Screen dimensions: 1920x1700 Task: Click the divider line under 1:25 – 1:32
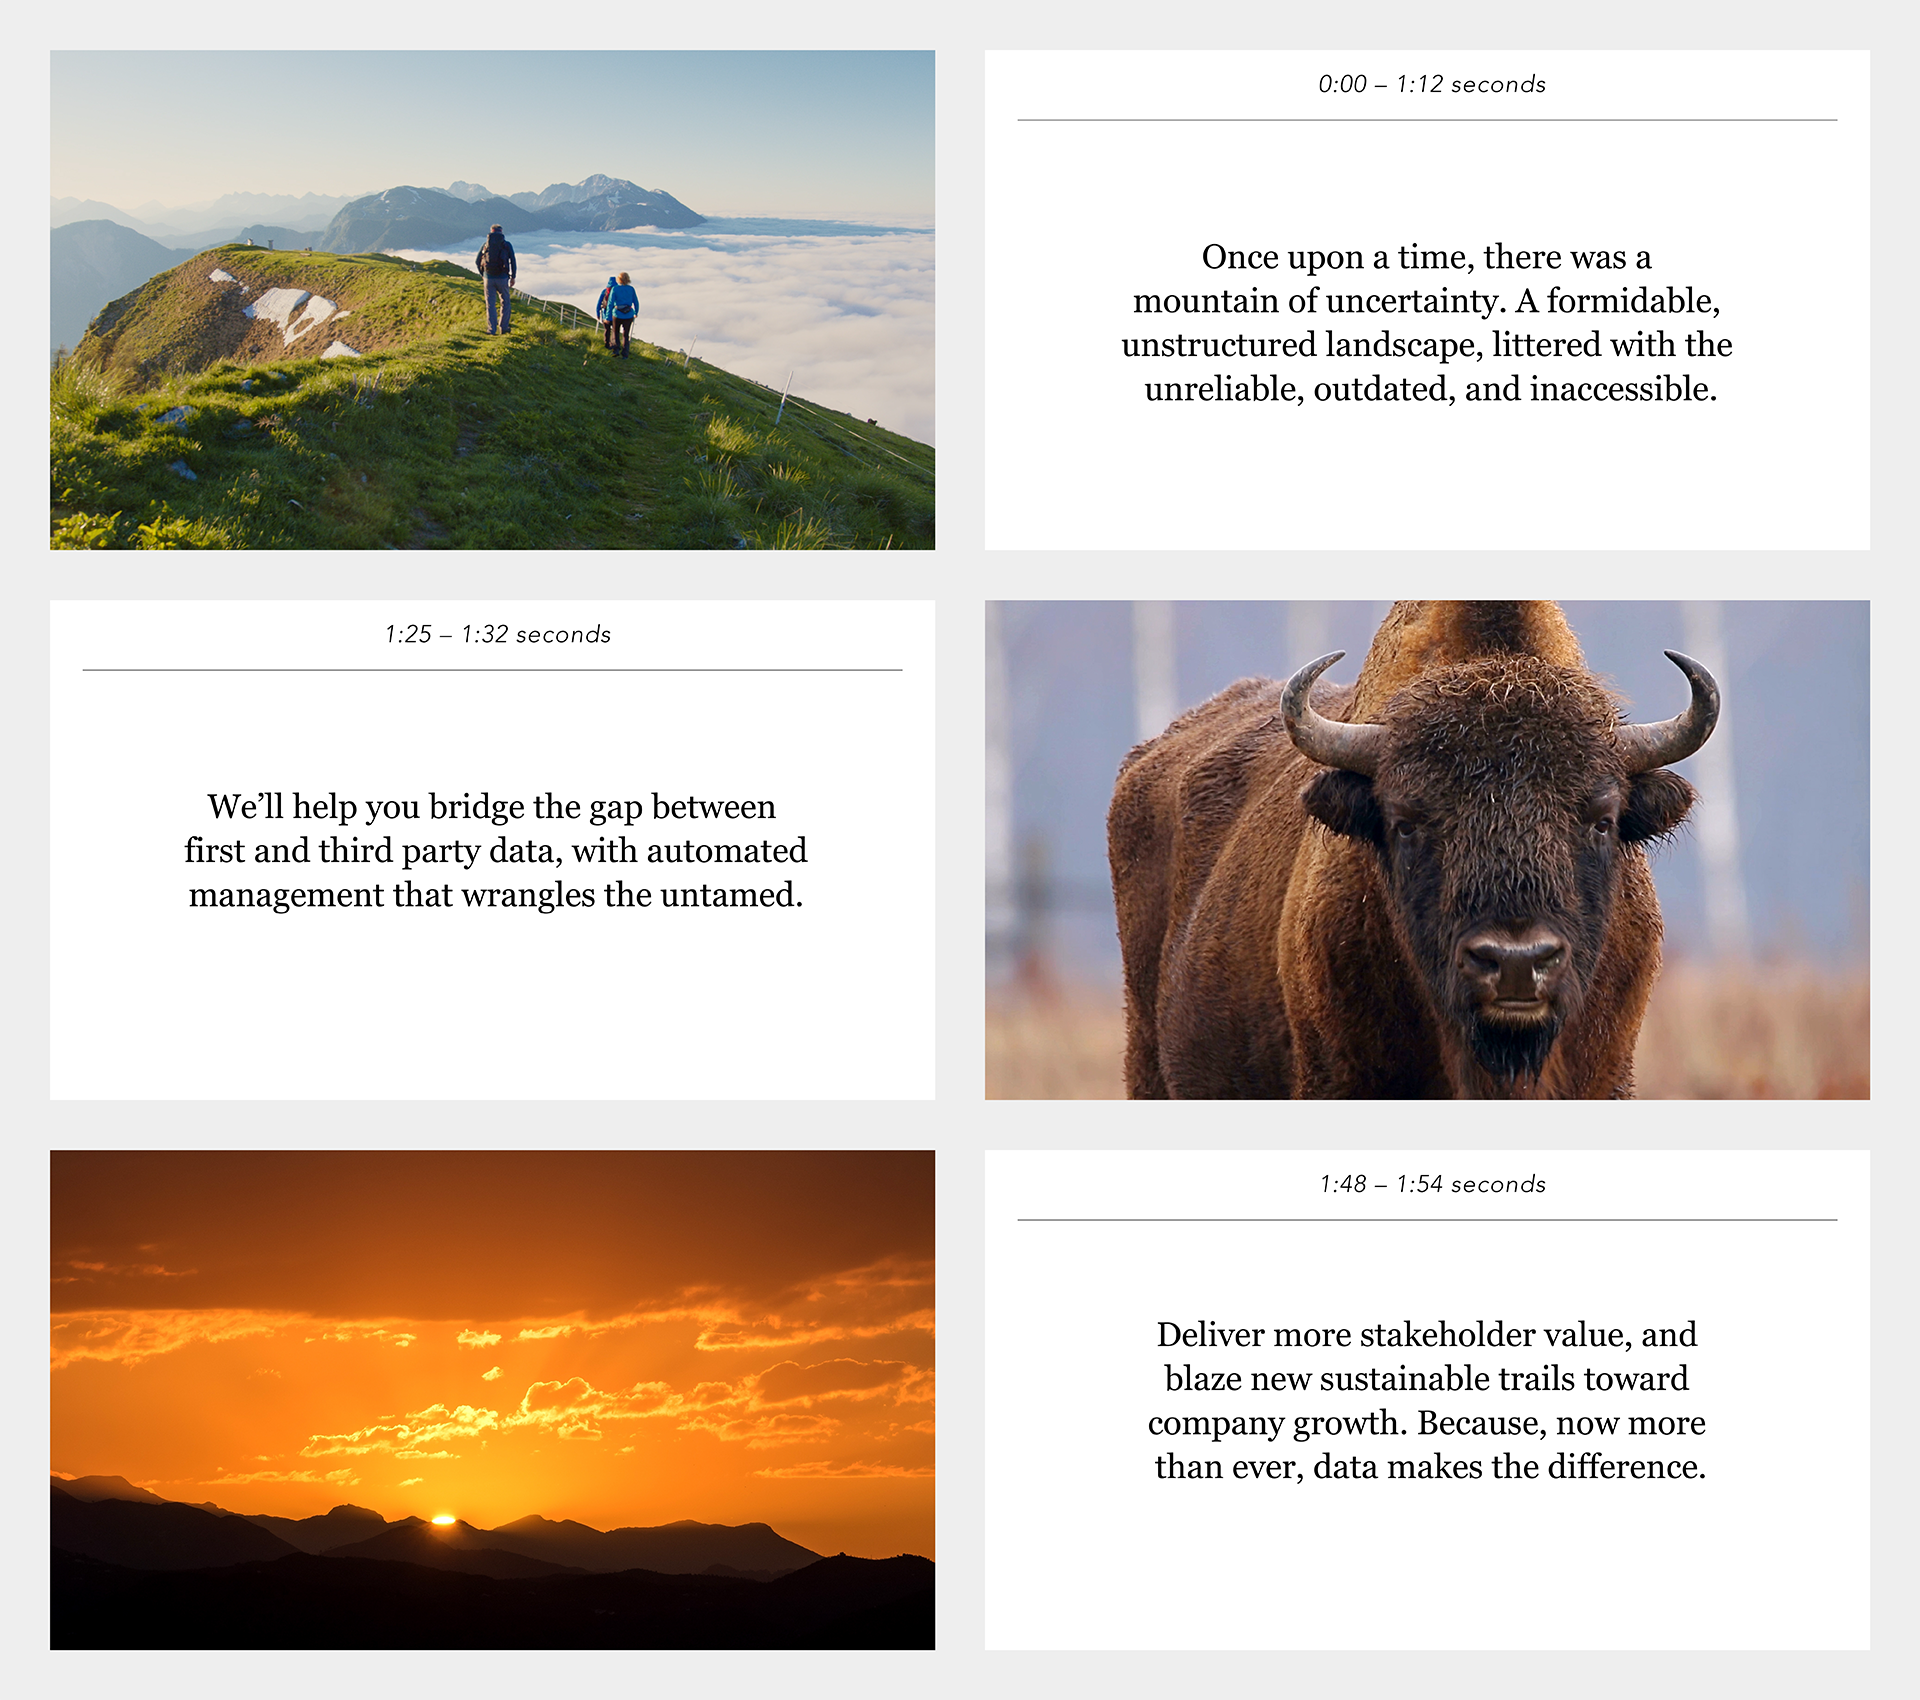[x=492, y=670]
